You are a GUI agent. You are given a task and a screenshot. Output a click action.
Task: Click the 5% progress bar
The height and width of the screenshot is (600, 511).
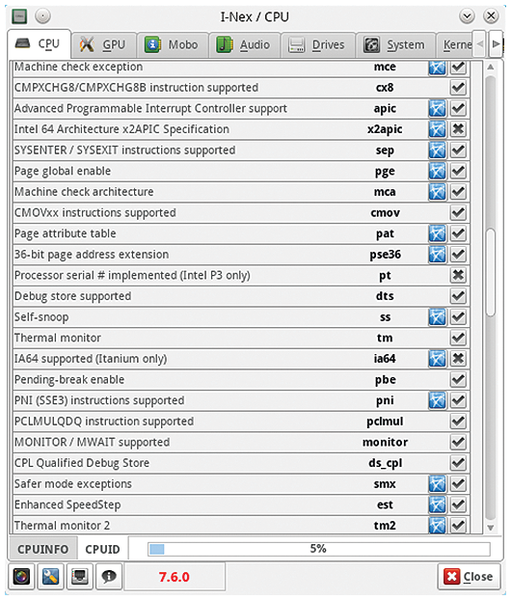coord(318,549)
